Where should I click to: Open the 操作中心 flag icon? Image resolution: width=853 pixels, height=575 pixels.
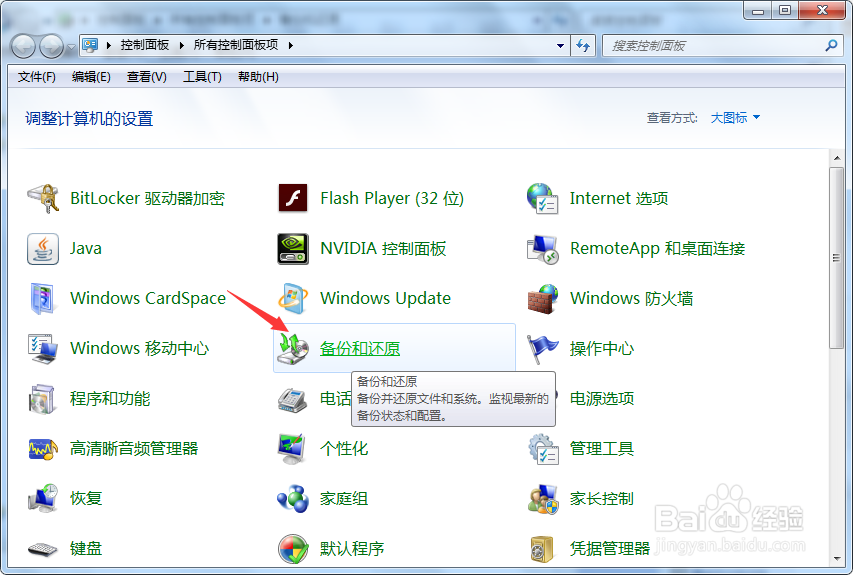click(x=542, y=349)
